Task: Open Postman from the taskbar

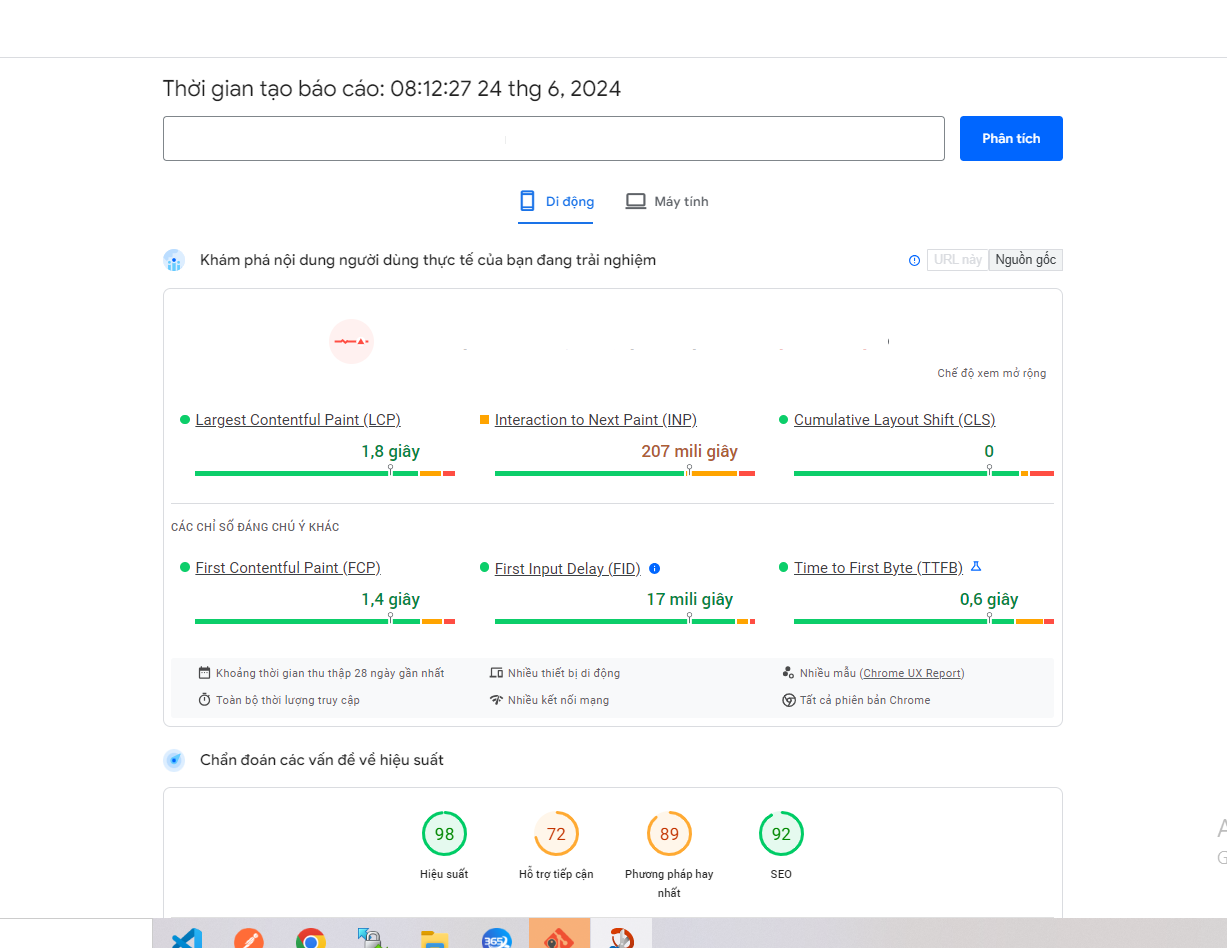Action: tap(249, 938)
